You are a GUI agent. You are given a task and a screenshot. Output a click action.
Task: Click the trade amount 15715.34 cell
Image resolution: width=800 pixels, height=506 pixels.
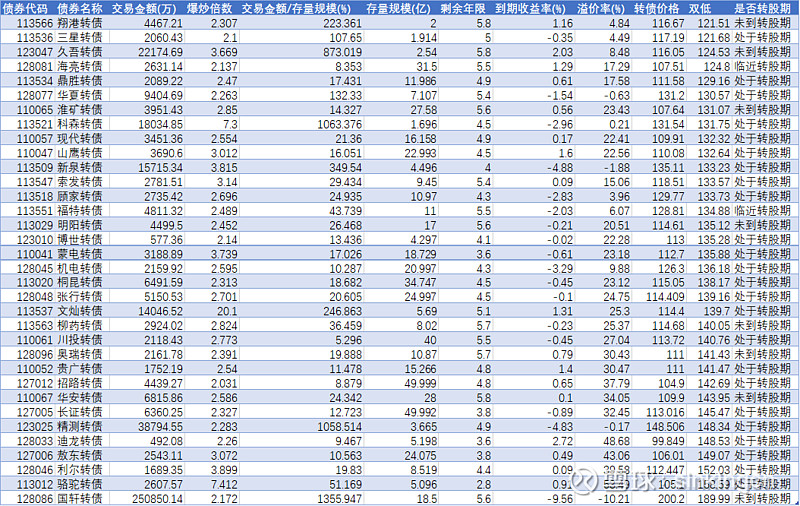pyautogui.click(x=160, y=168)
